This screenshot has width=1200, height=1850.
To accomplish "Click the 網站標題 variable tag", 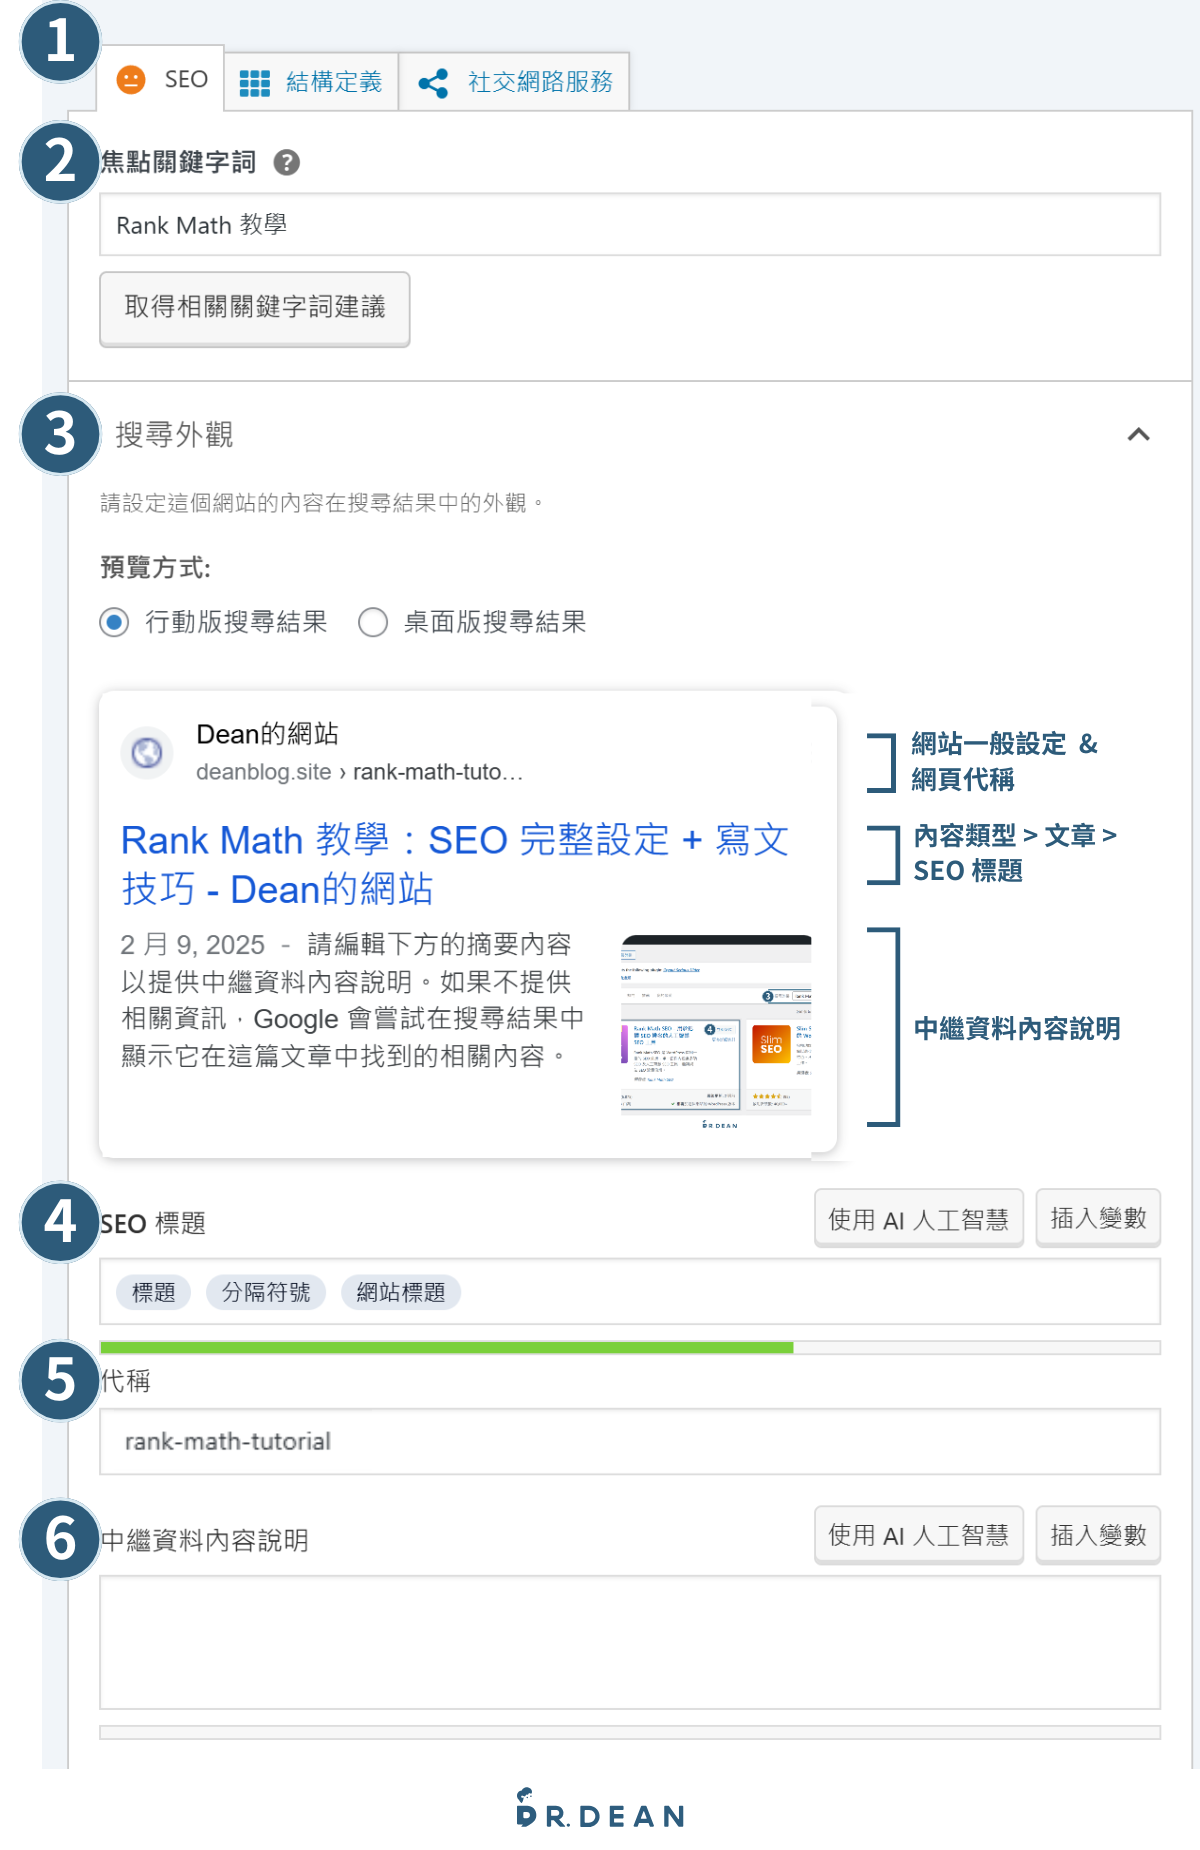I will coord(401,1292).
